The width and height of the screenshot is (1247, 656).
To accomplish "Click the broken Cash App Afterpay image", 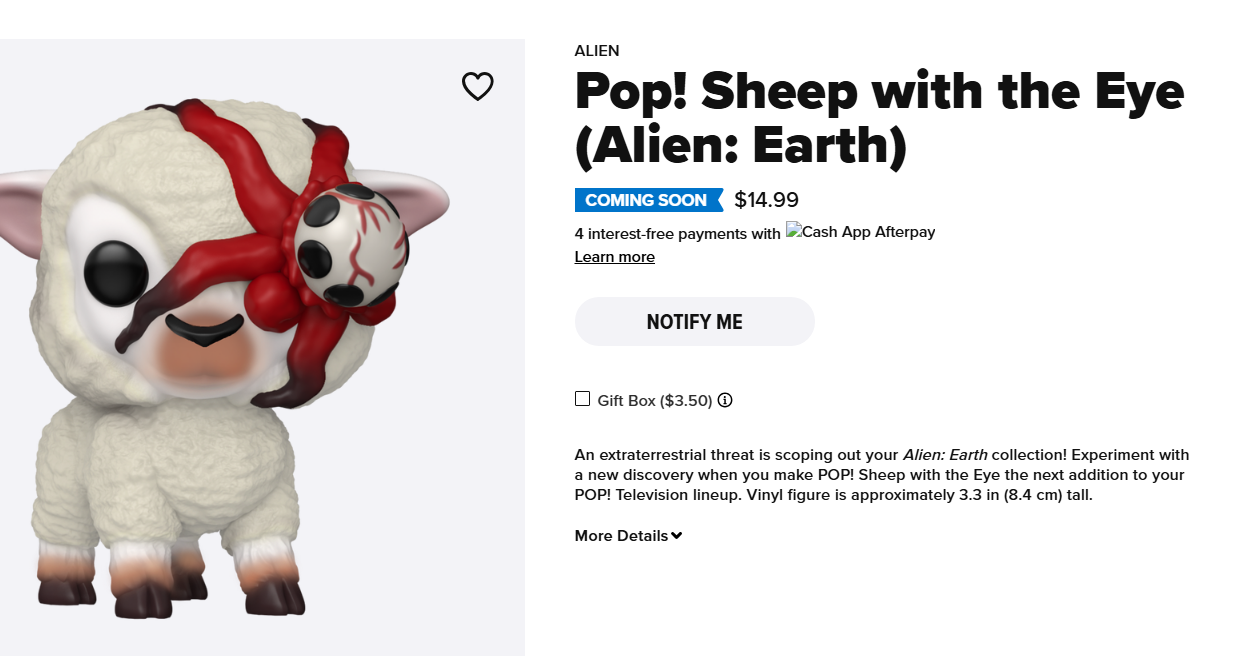I will click(860, 232).
